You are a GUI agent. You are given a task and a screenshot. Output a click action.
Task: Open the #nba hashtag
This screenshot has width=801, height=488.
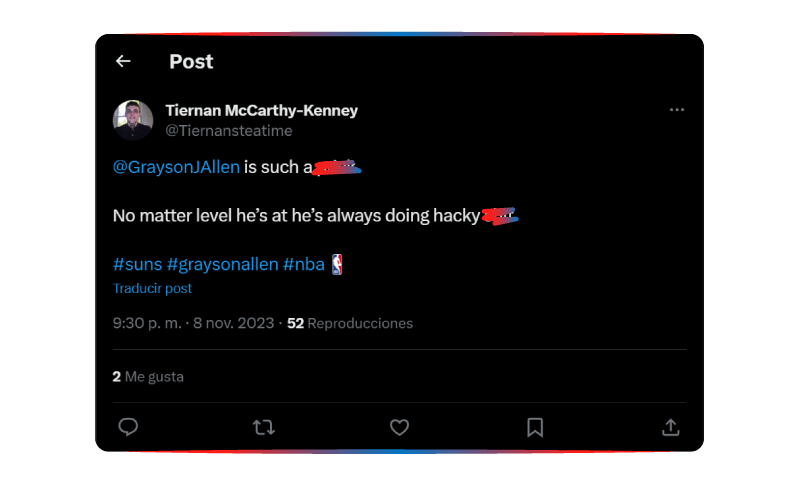click(304, 264)
